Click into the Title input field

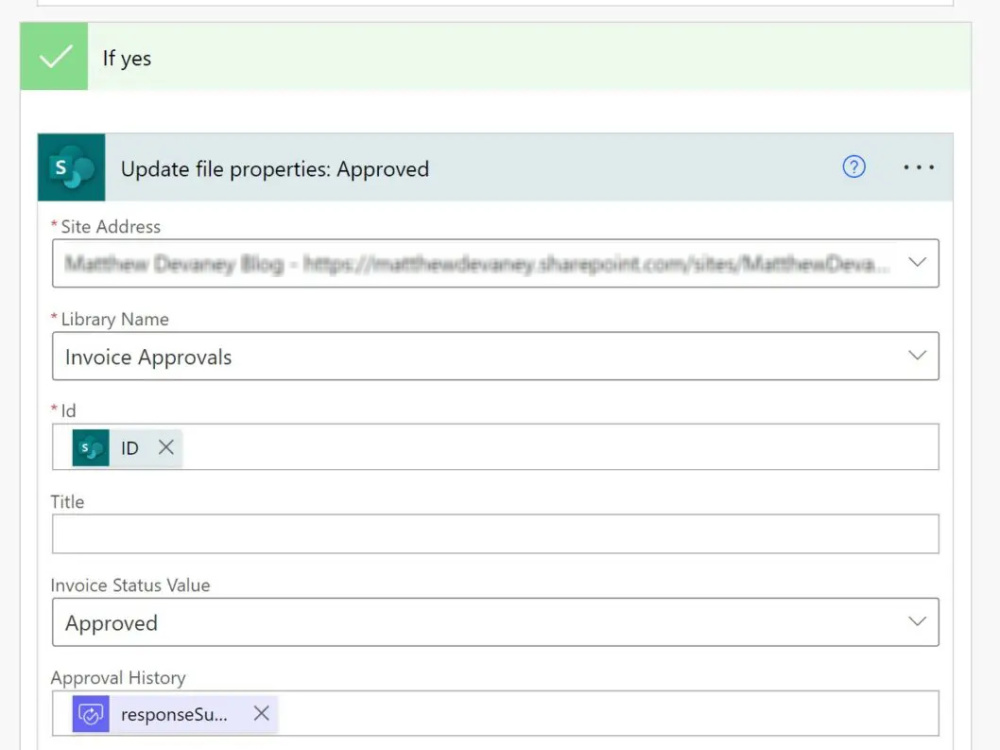tap(495, 534)
